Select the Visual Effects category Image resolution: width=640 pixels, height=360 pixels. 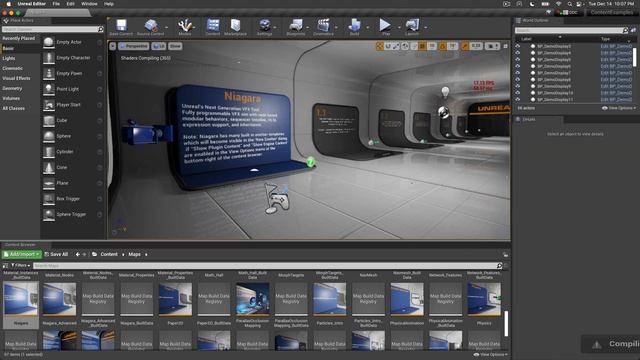tap(16, 78)
